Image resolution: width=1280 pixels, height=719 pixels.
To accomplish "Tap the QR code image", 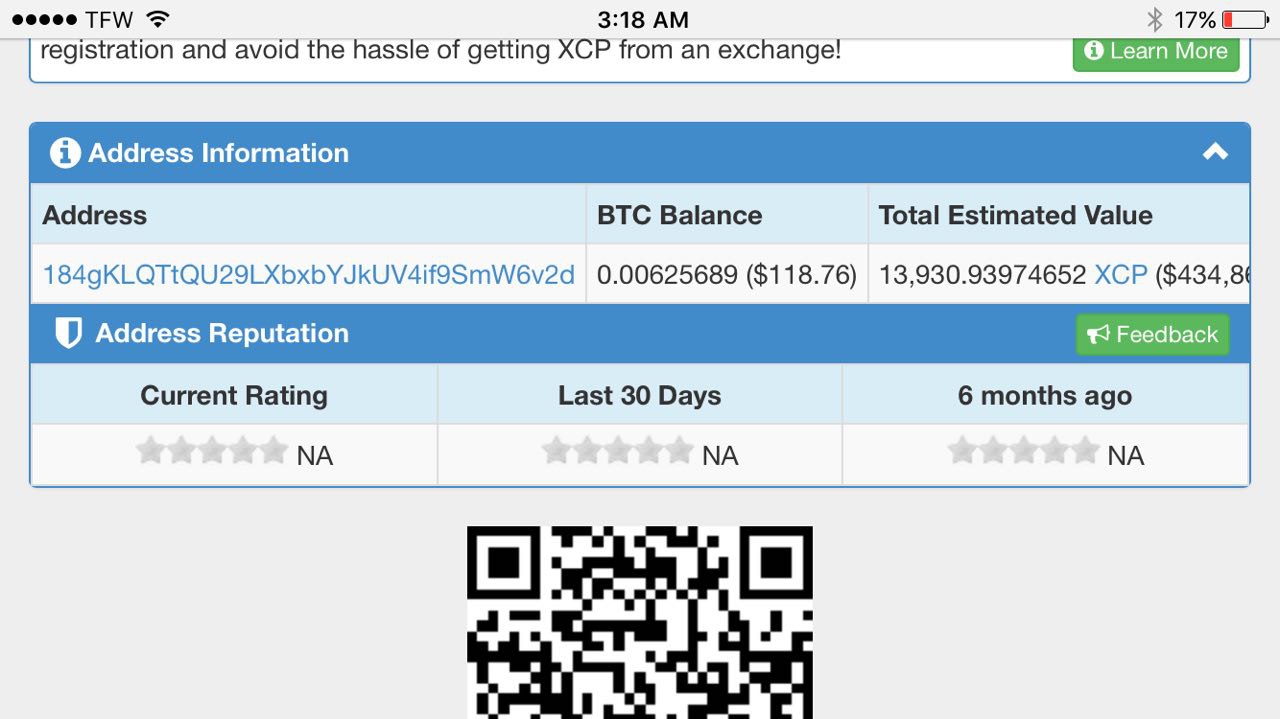I will click(640, 622).
